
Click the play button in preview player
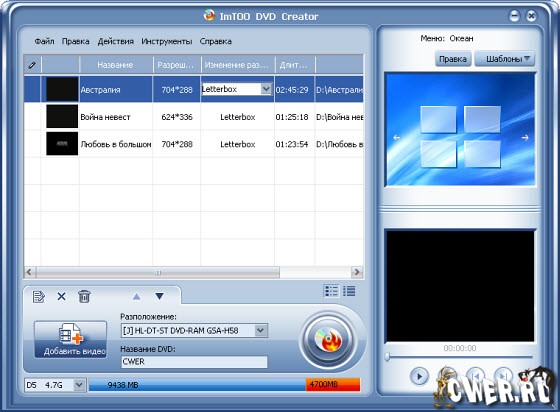419,376
